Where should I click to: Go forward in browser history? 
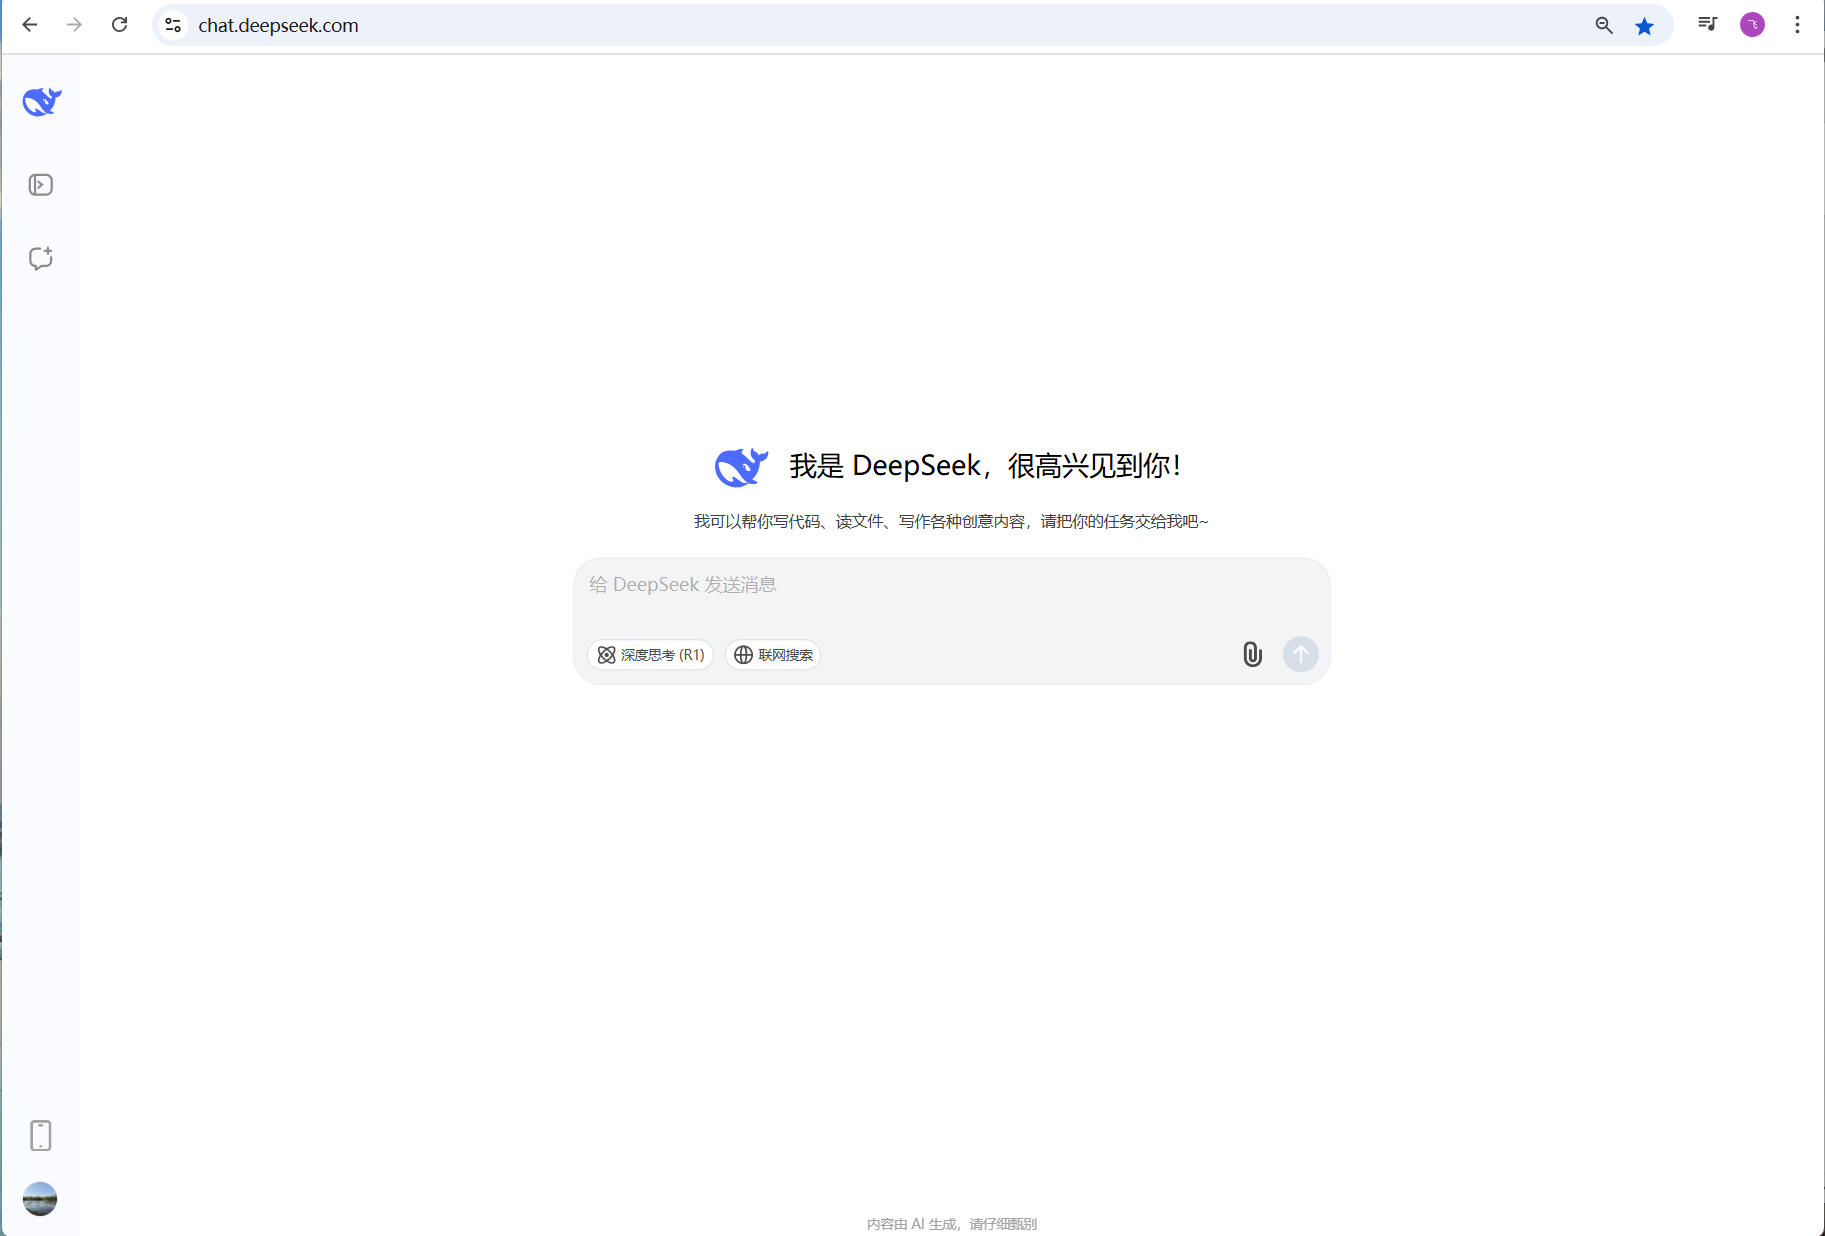point(74,25)
